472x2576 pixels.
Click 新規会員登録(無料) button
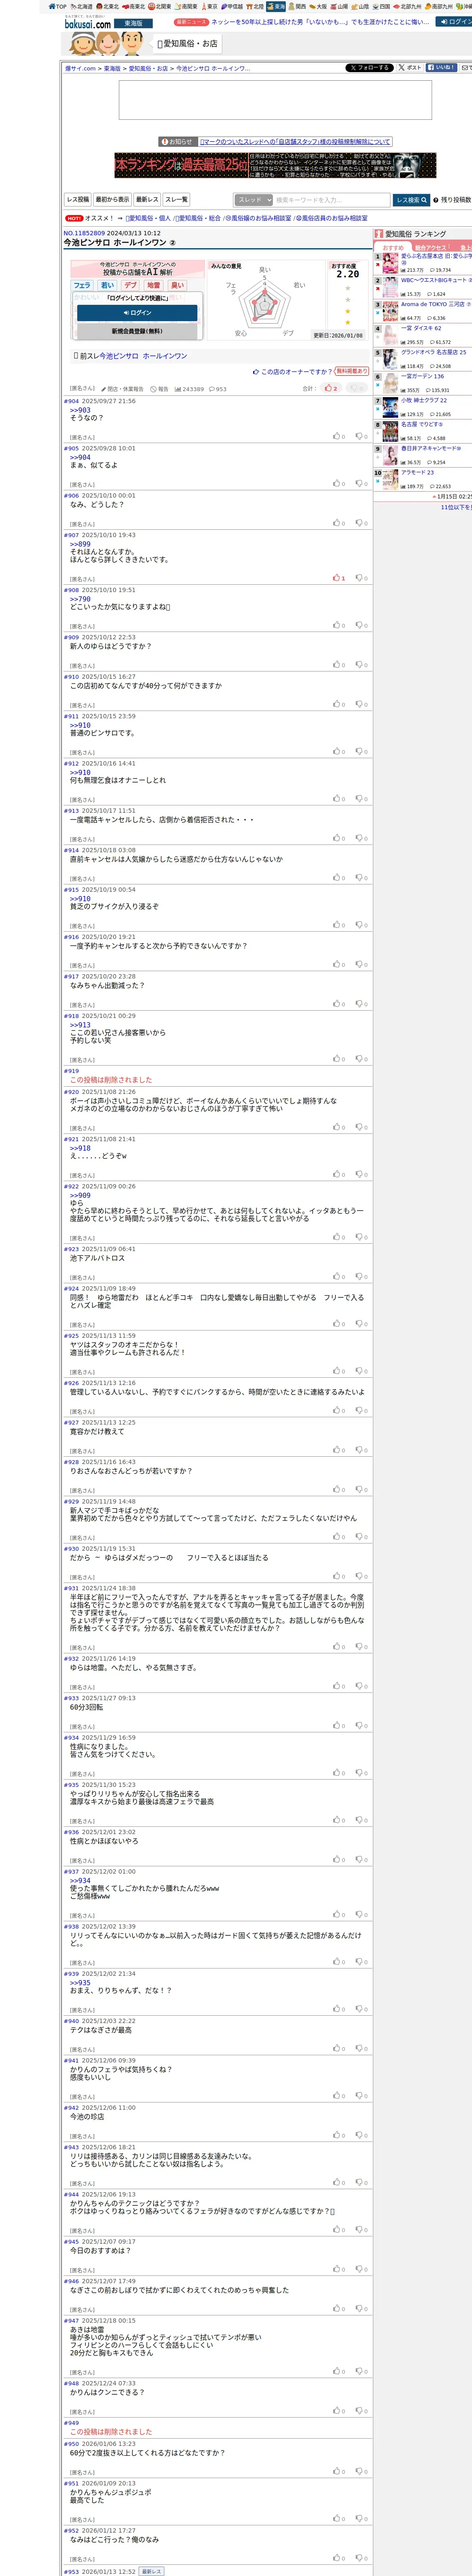137,331
